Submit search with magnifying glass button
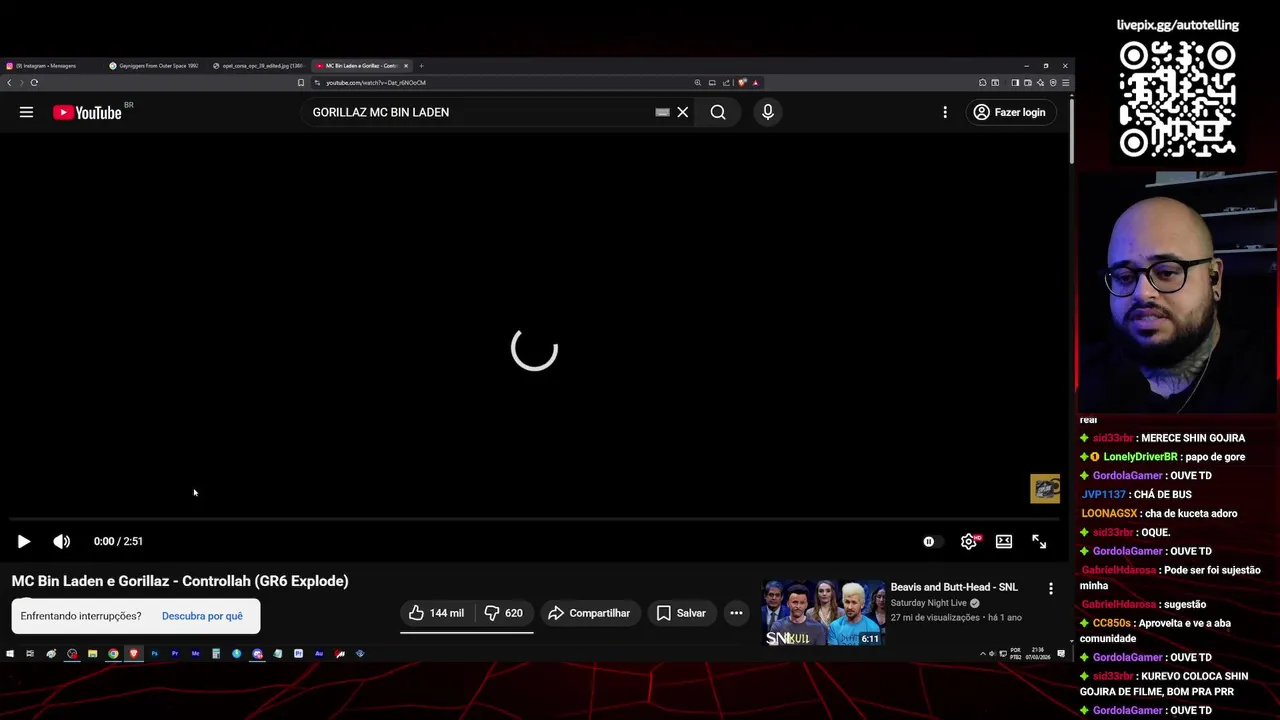This screenshot has height=720, width=1280. (x=718, y=112)
